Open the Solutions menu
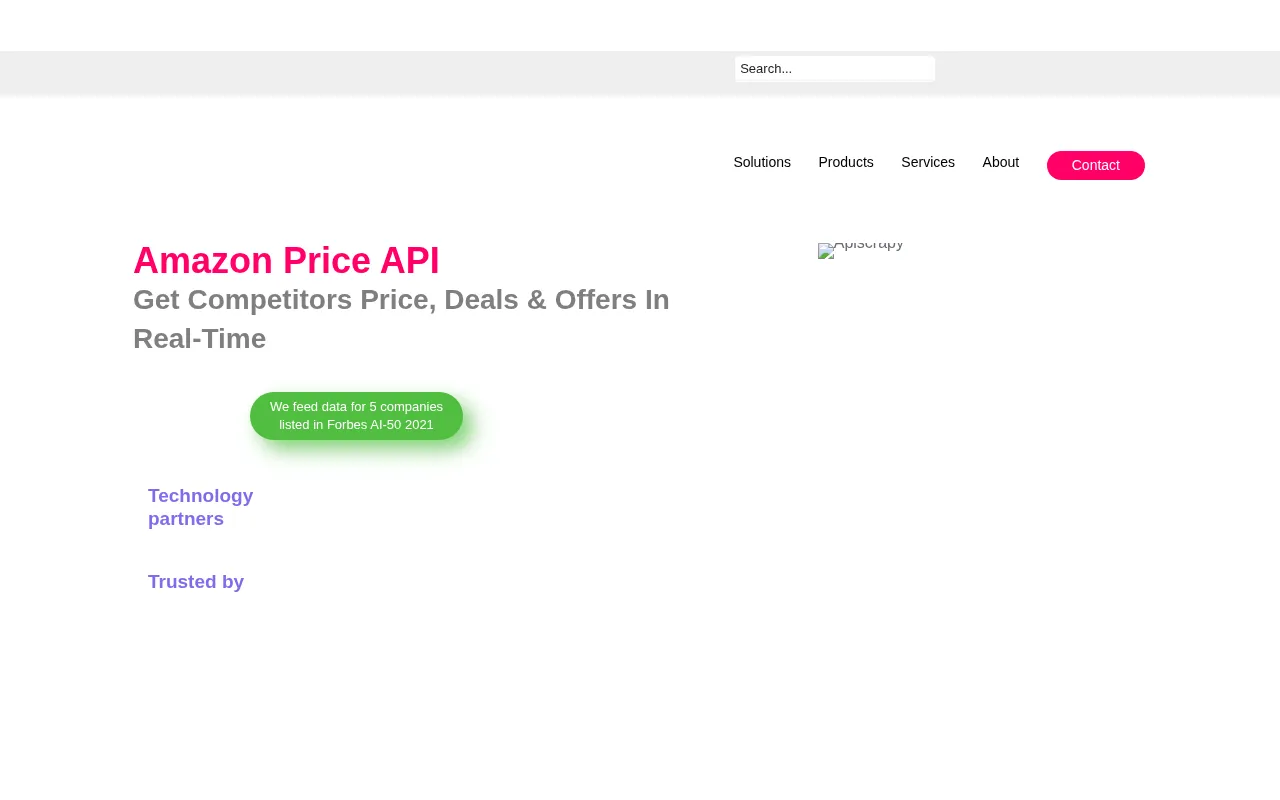This screenshot has width=1280, height=800. coord(762,162)
